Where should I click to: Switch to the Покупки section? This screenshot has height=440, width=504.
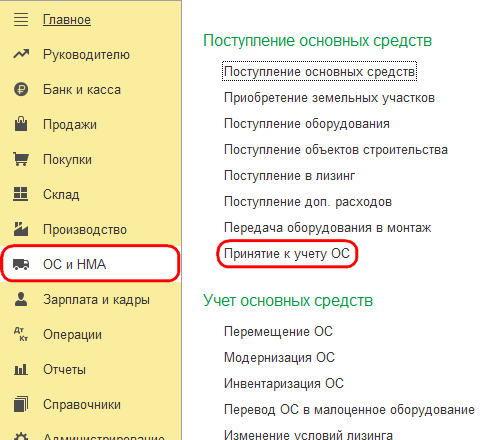pos(67,160)
